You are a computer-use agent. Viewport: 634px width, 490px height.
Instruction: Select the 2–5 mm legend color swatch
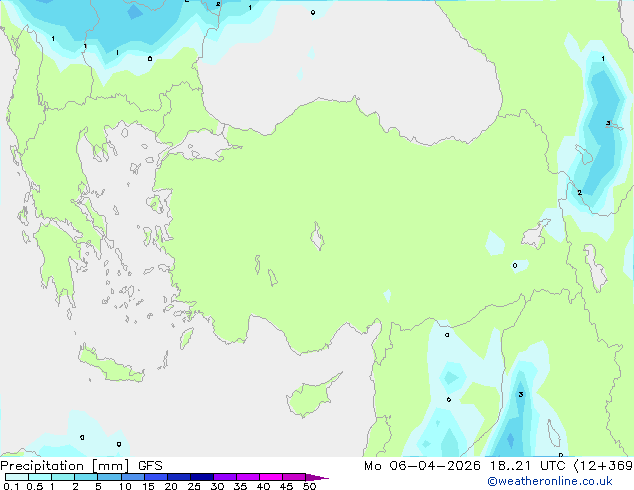click(x=86, y=477)
